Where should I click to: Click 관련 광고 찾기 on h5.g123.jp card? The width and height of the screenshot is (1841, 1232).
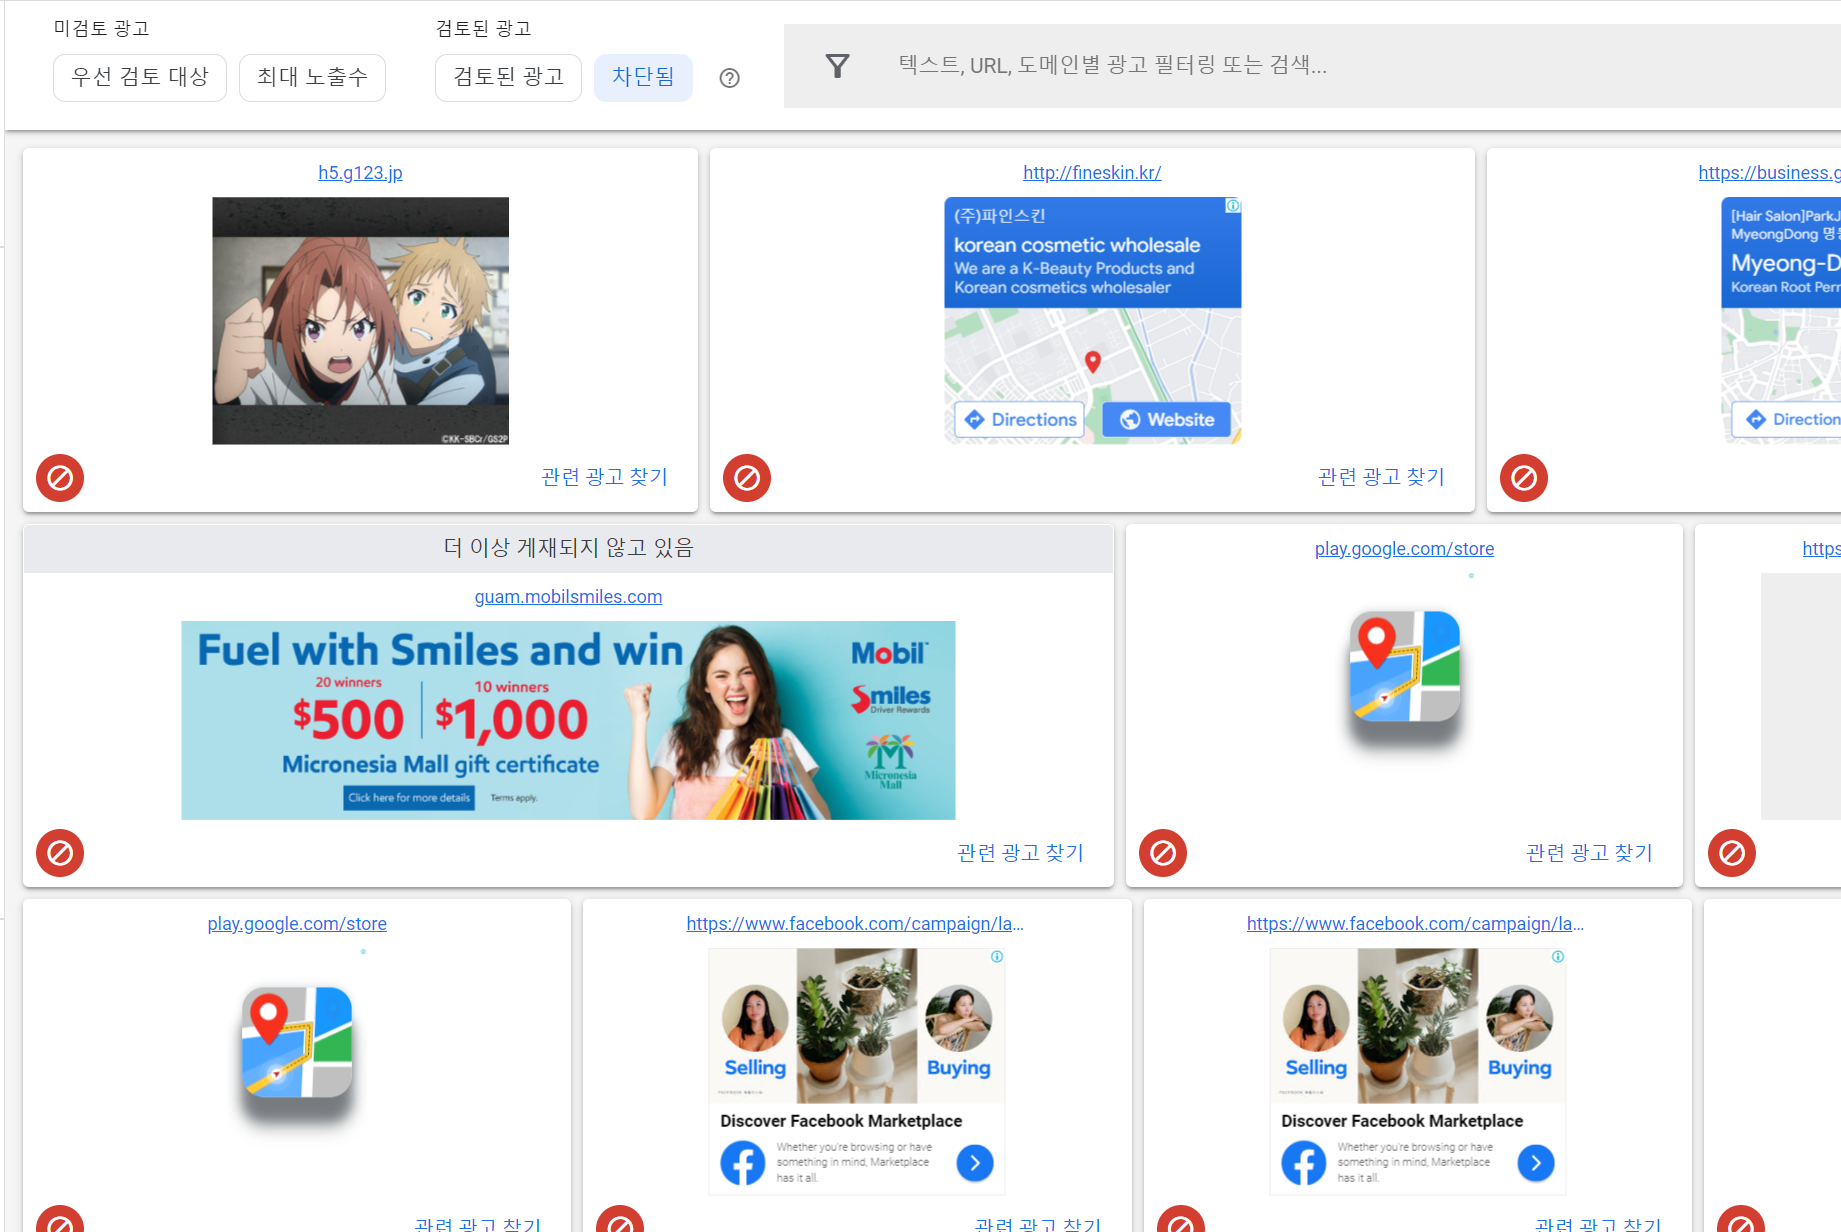[604, 477]
